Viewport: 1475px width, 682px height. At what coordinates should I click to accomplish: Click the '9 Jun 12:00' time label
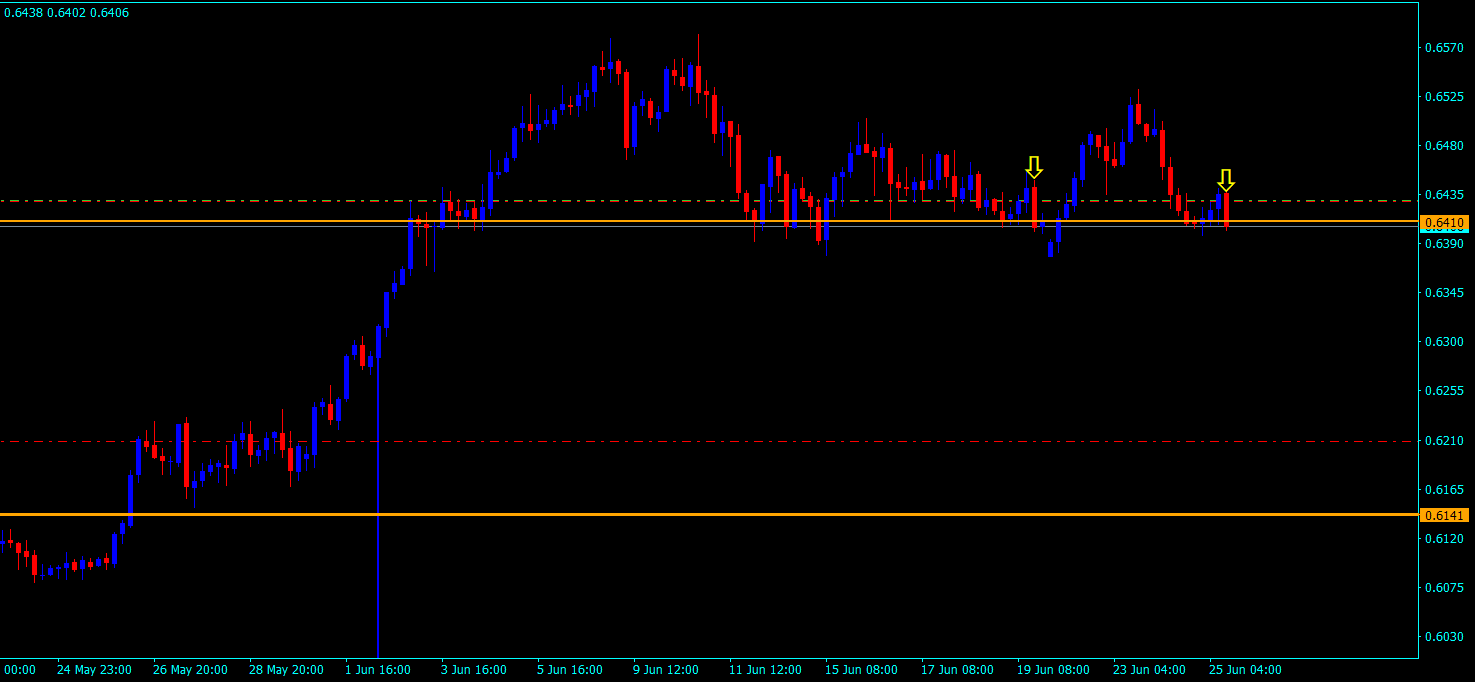pyautogui.click(x=666, y=669)
